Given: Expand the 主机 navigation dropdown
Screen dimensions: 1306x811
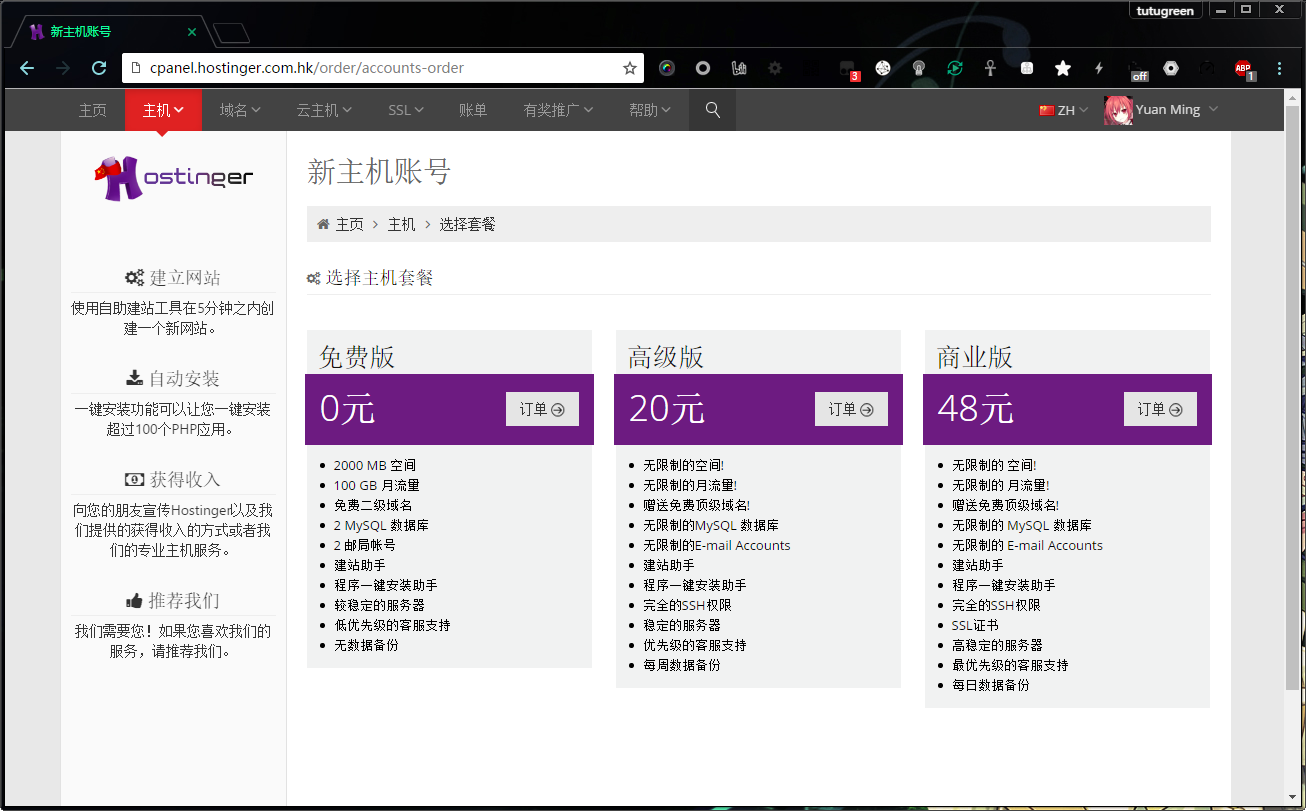Looking at the screenshot, I should tap(163, 110).
